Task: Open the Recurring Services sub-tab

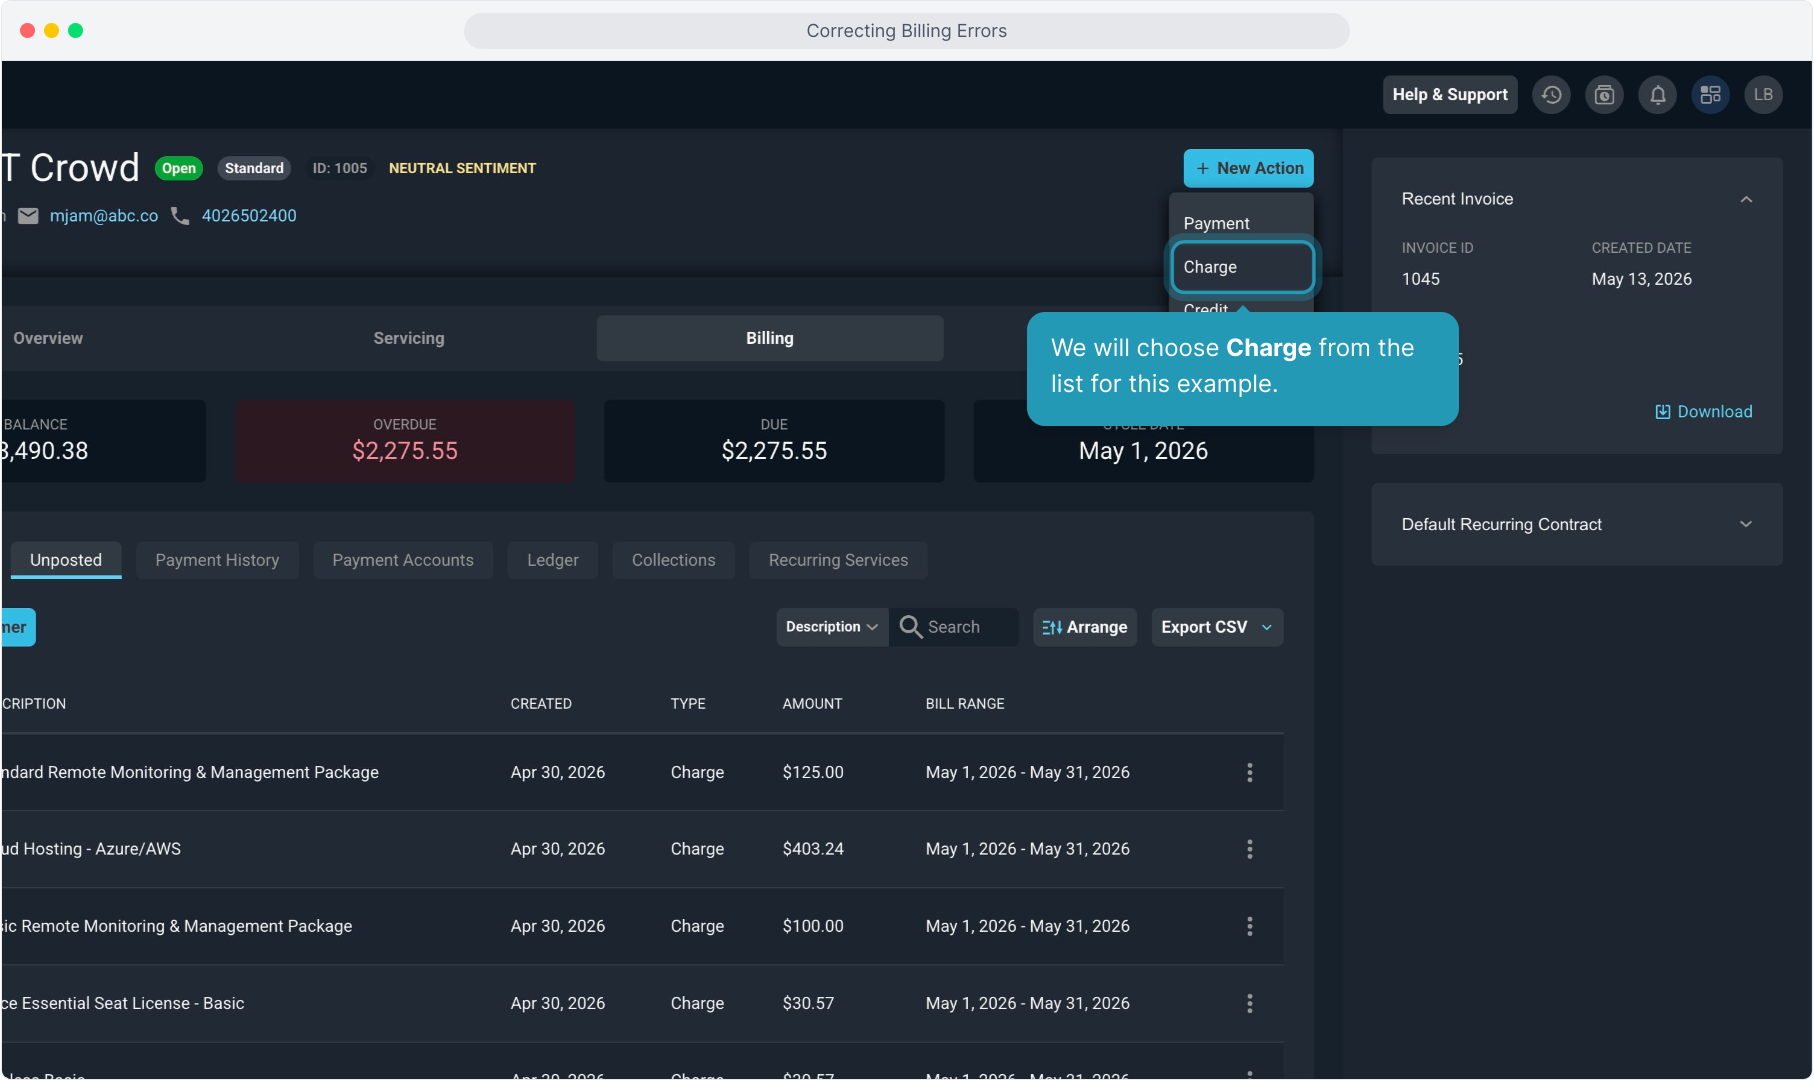Action: point(838,560)
